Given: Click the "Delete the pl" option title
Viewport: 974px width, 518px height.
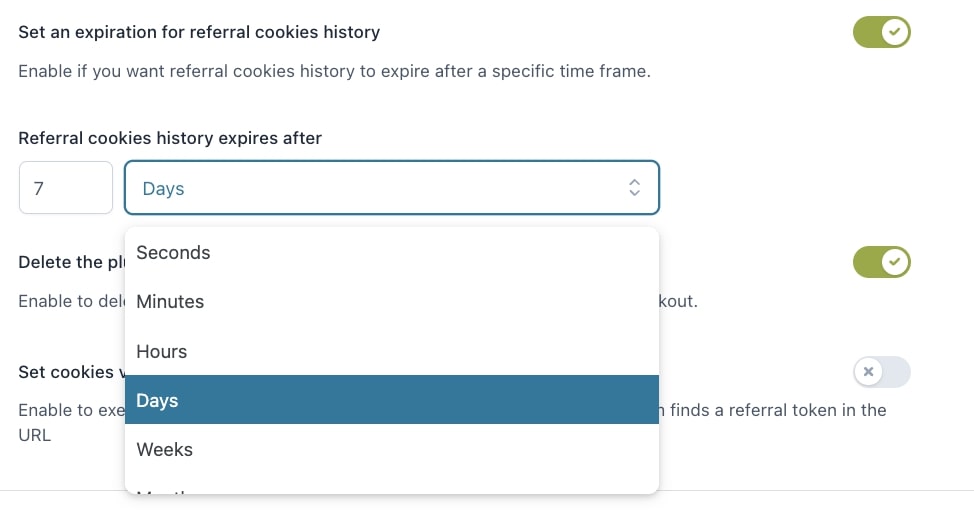Looking at the screenshot, I should (71, 262).
